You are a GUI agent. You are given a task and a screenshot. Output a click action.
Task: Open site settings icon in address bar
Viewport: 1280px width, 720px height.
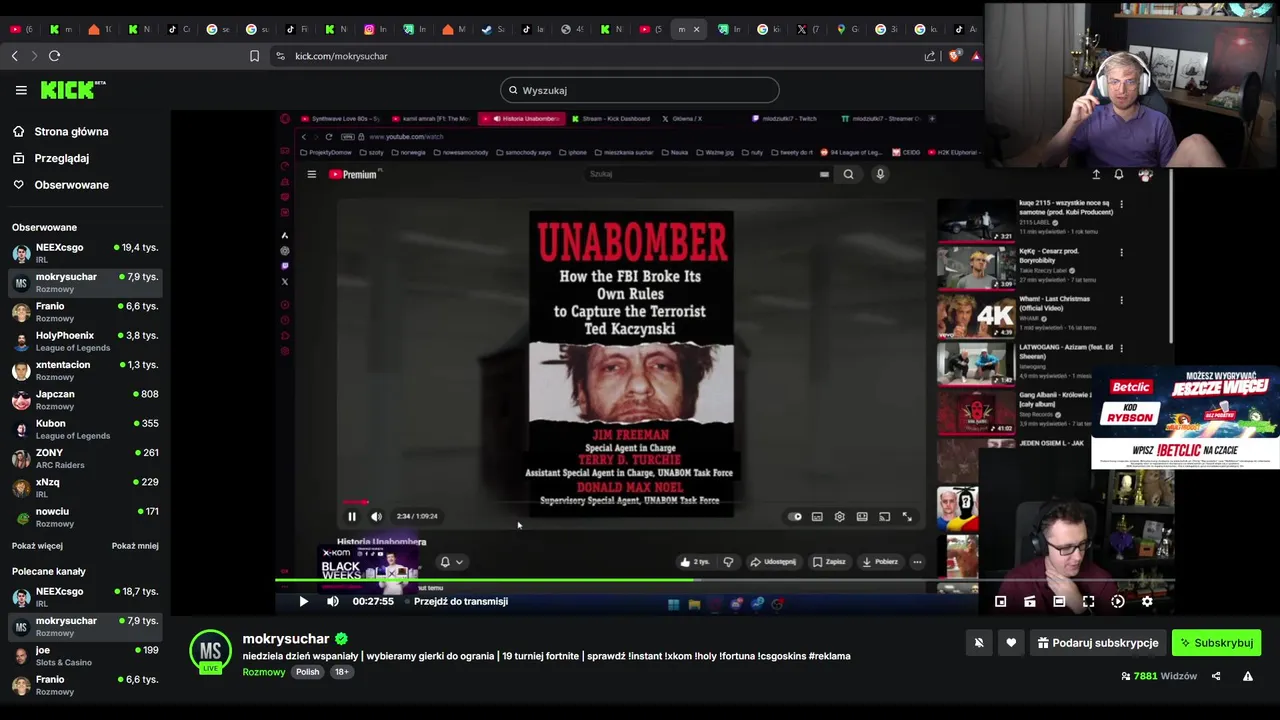[280, 56]
